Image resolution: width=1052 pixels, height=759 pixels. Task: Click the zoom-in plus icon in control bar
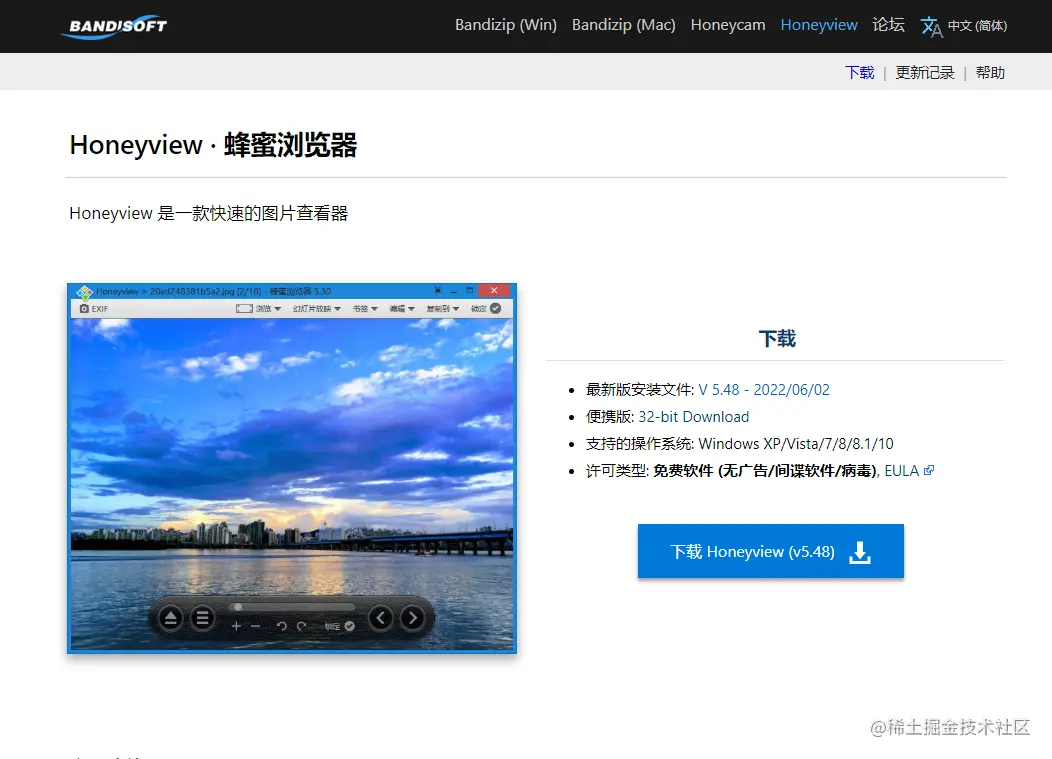pos(236,626)
